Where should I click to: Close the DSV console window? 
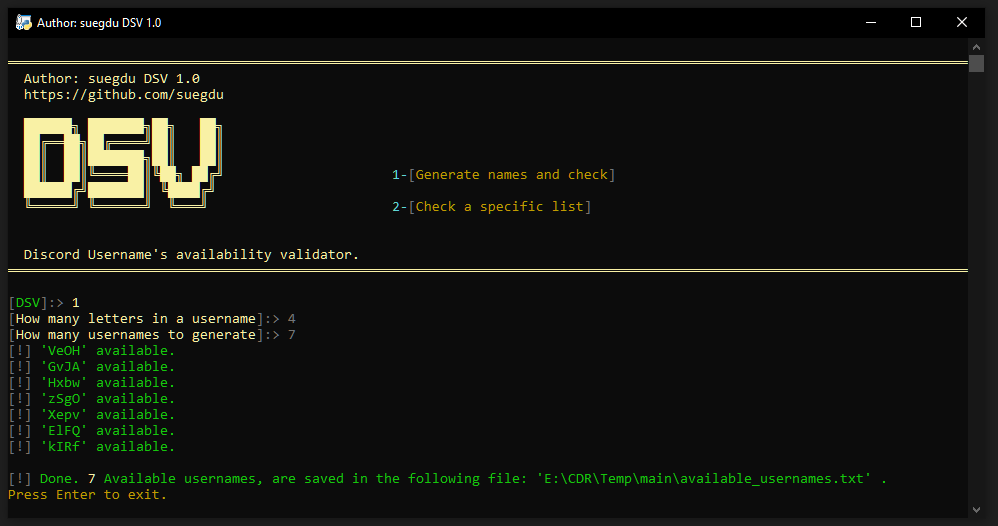(962, 23)
